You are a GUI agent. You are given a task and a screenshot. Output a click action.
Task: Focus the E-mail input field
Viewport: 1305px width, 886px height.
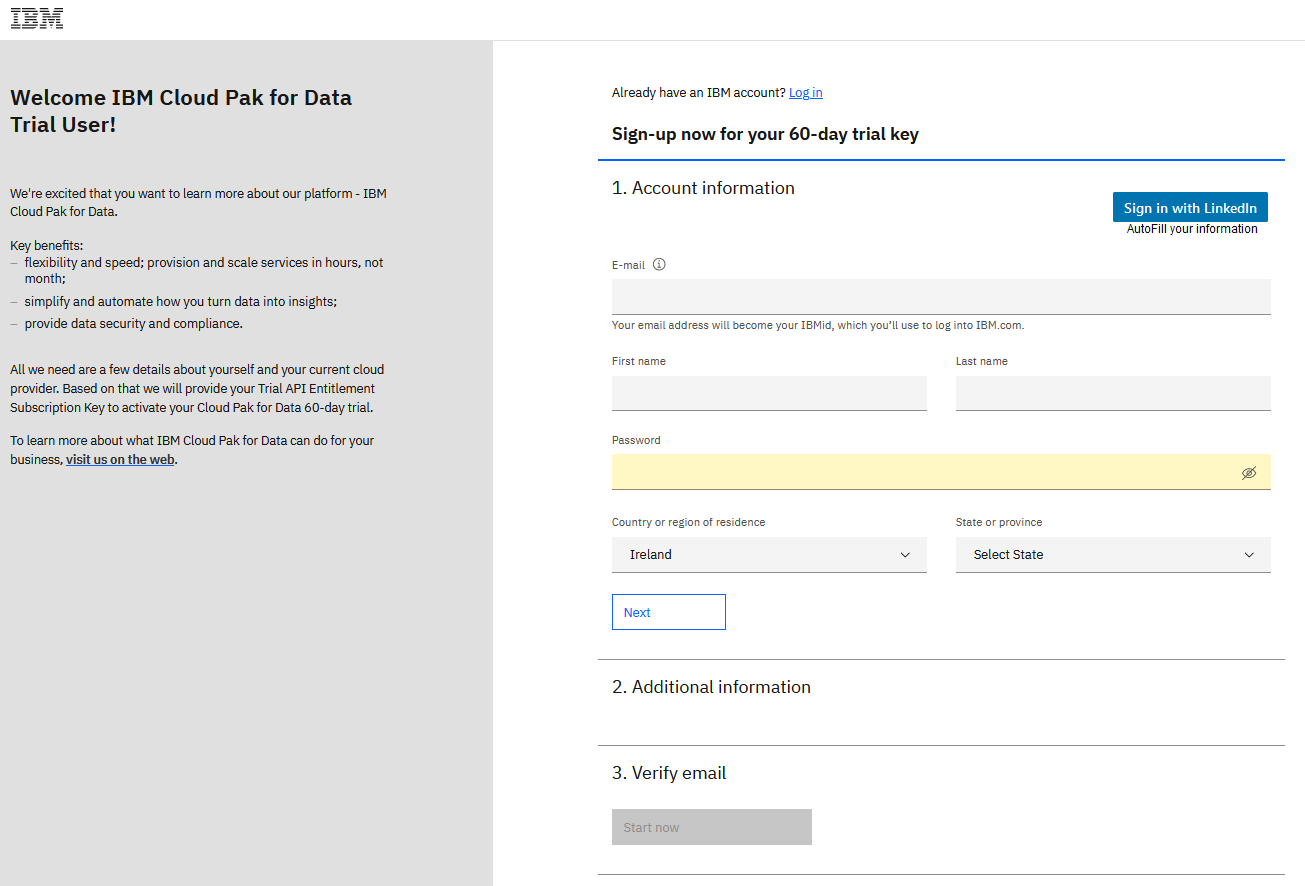pos(941,297)
